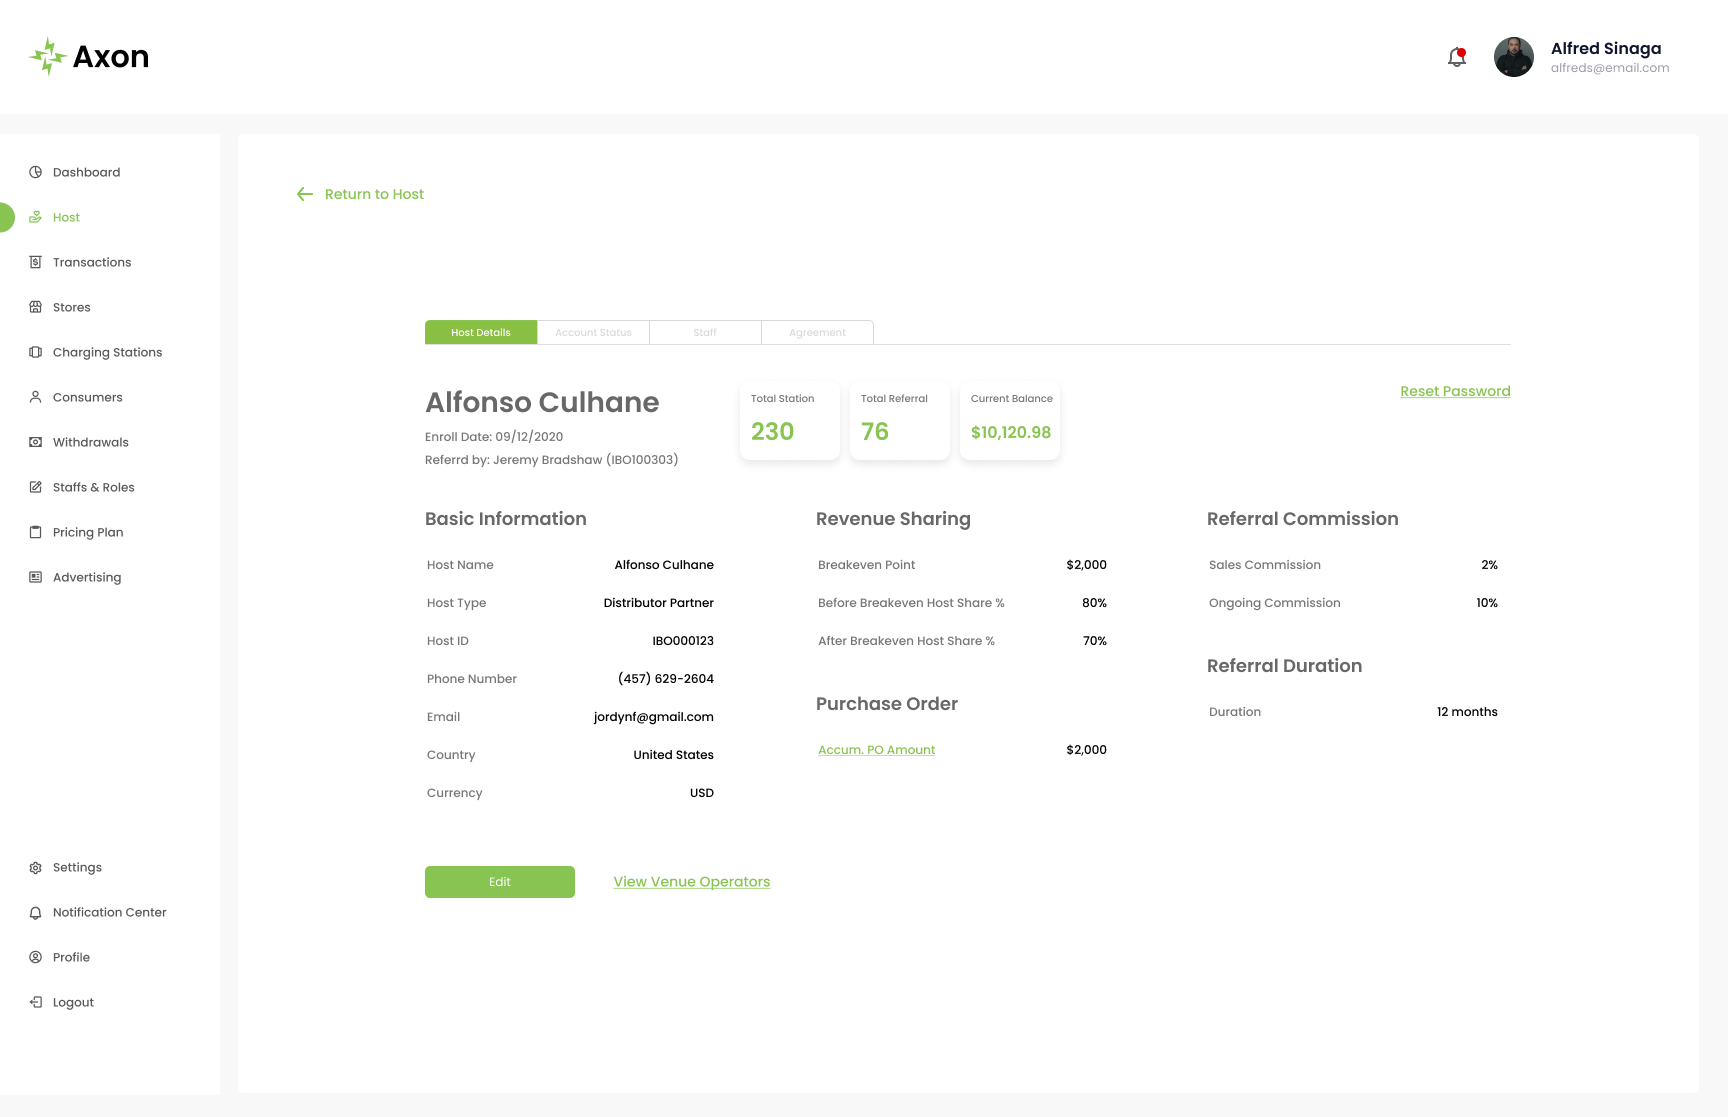Open notifications bell in top header
This screenshot has width=1728, height=1117.
[1457, 57]
